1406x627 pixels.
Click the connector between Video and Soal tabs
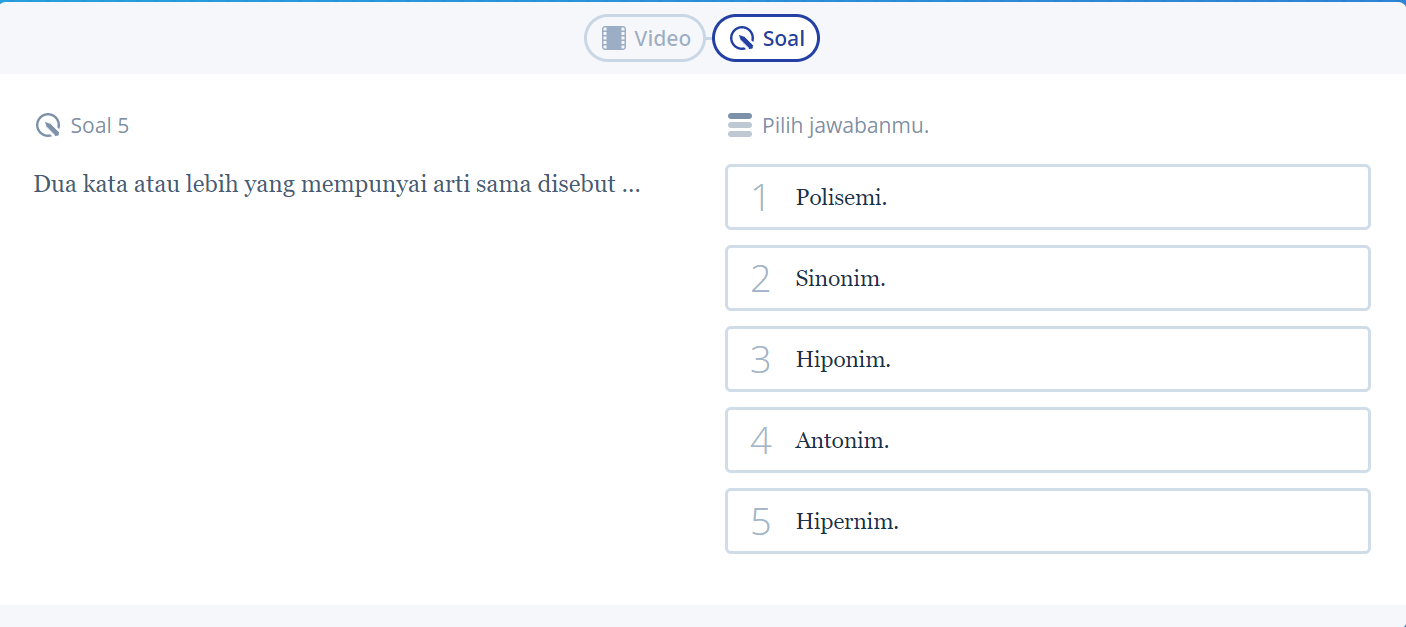(707, 38)
